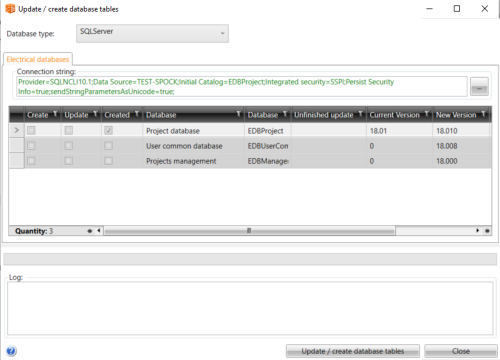Sort by Current Version column header
Viewport: 500px width, 360px height.
click(394, 115)
